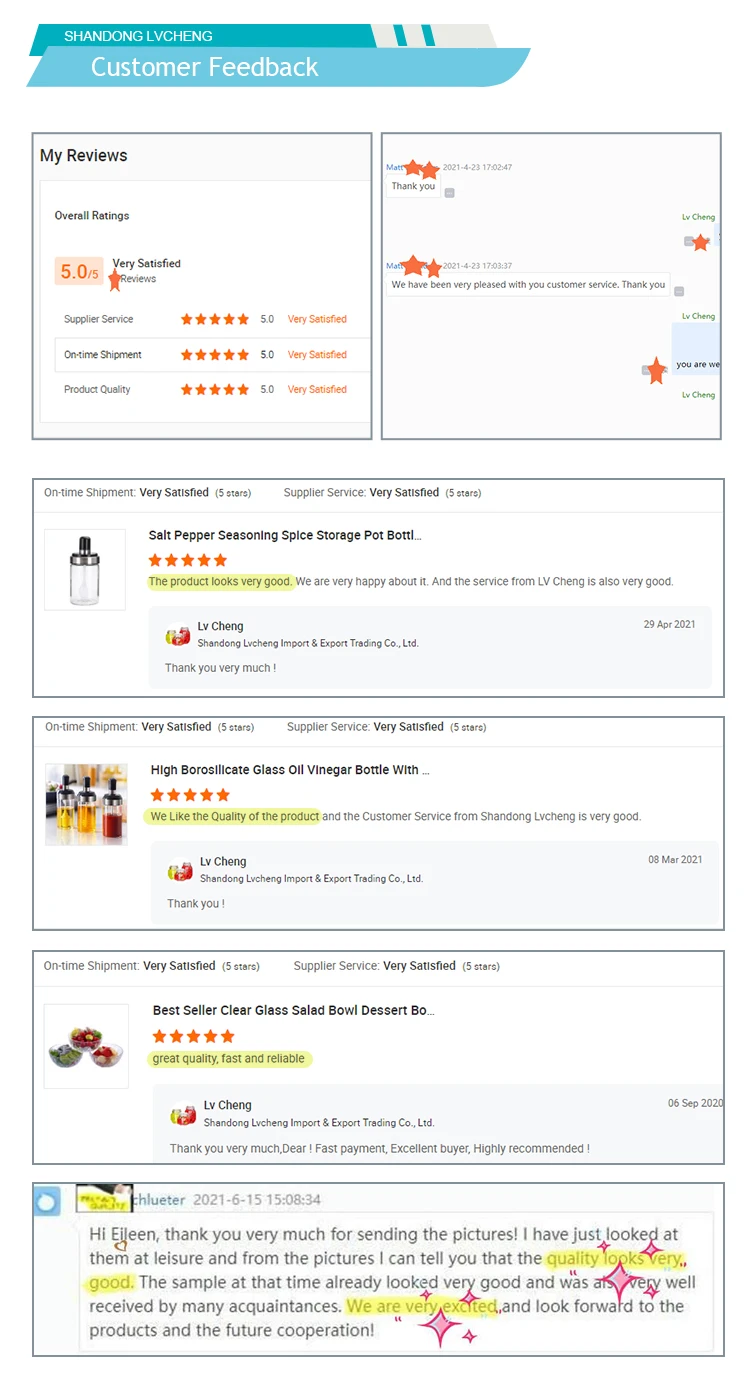The height and width of the screenshot is (1393, 750).
Task: Click star rating under Salt Pepper Seasoning title
Action: tap(188, 560)
